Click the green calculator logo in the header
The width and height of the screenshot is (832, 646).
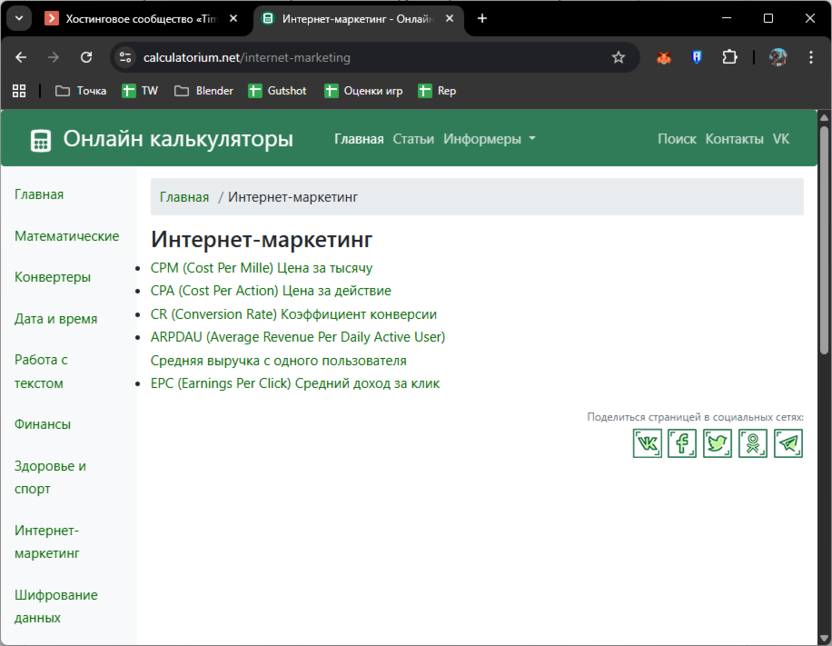[x=38, y=139]
